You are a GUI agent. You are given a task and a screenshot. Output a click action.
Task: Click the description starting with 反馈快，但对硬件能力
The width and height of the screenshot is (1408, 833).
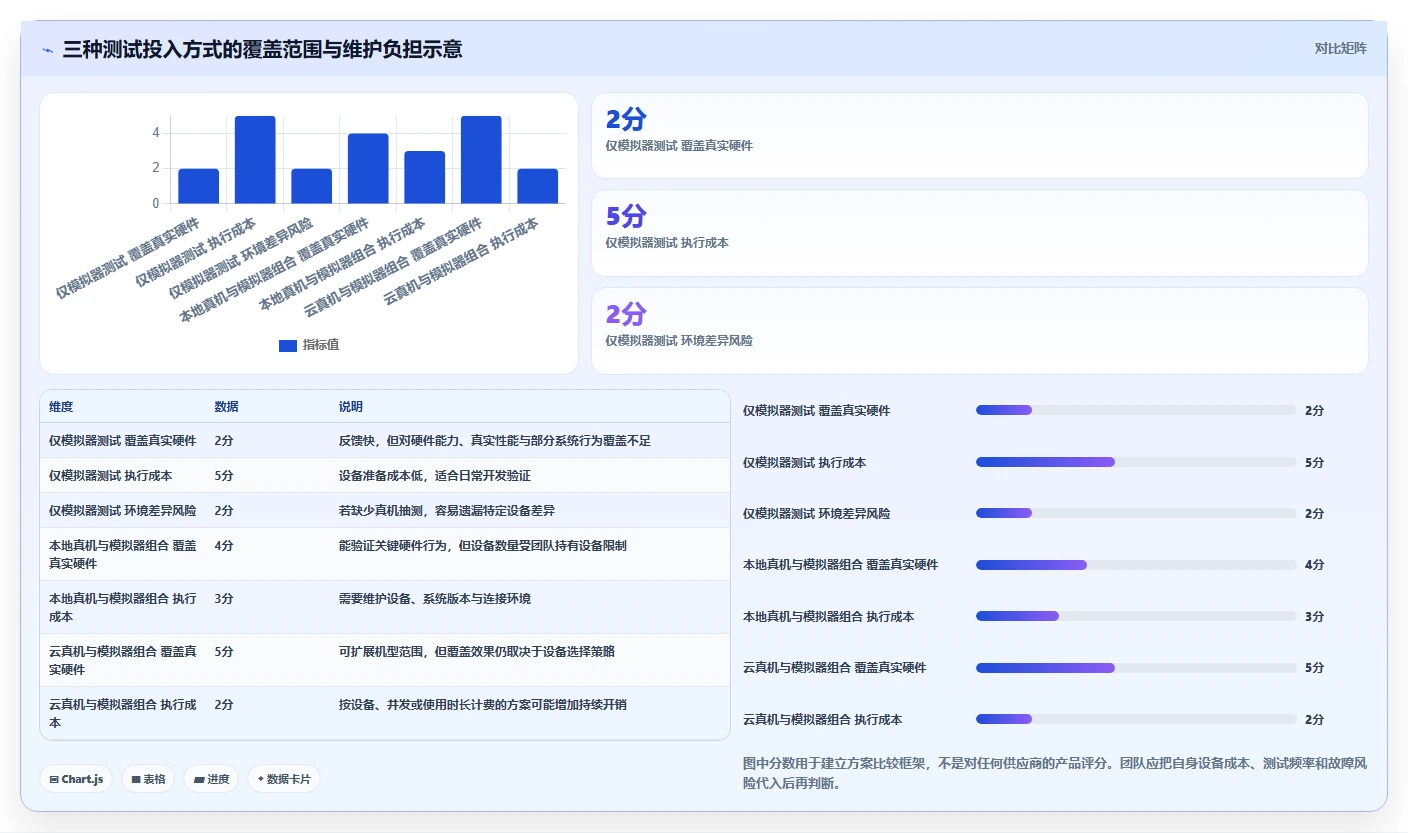tap(495, 441)
